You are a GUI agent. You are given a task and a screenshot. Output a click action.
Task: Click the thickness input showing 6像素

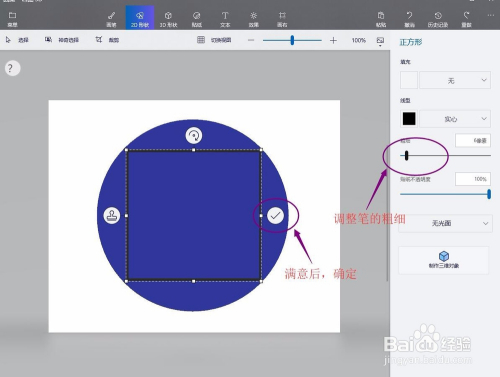473,140
